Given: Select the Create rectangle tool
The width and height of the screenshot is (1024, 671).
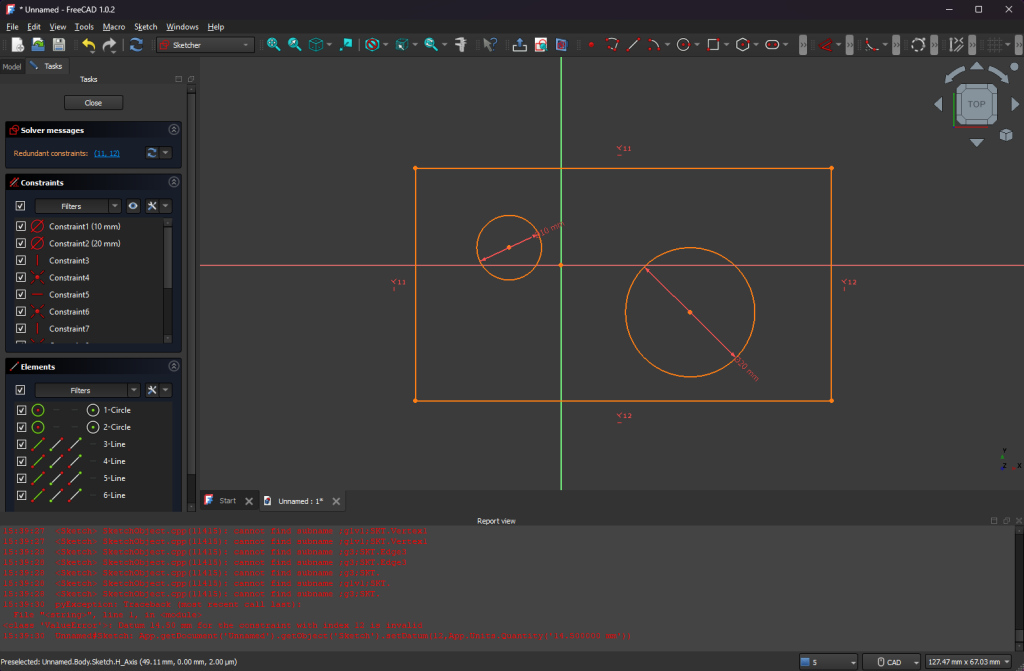Looking at the screenshot, I should (x=713, y=45).
